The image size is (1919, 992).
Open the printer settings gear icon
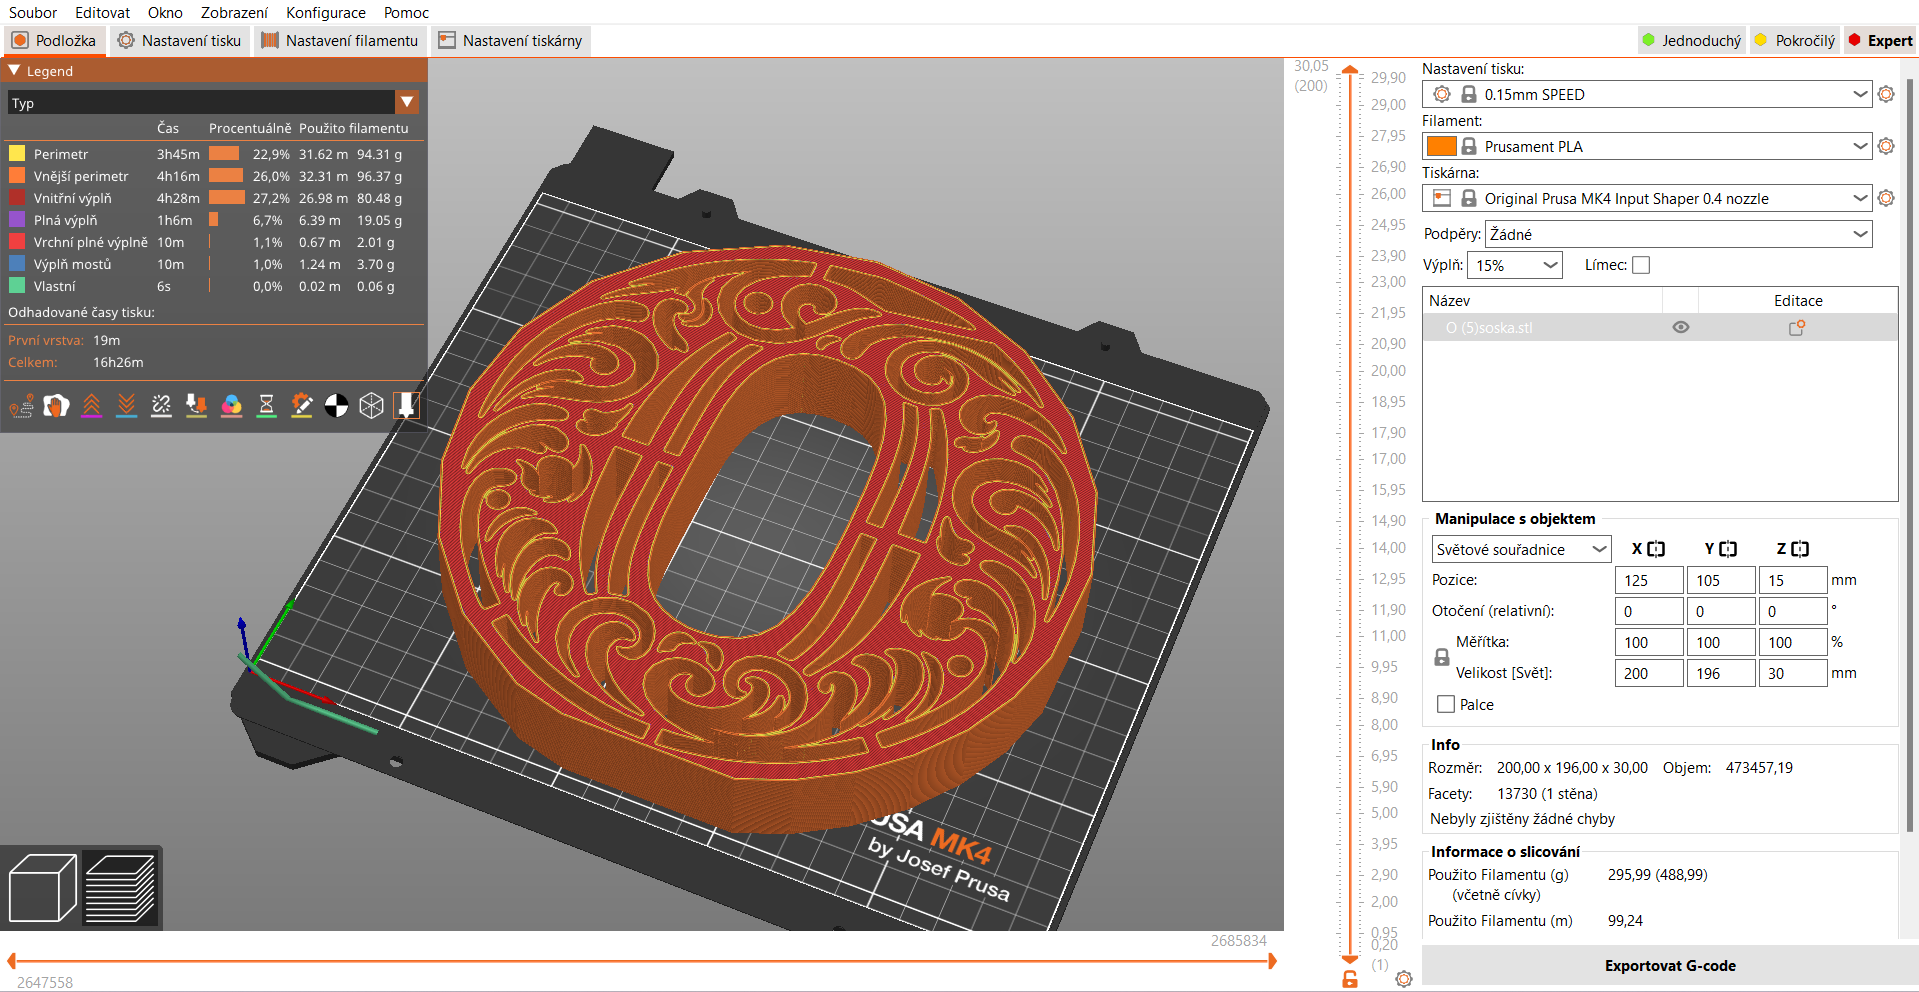(1887, 198)
